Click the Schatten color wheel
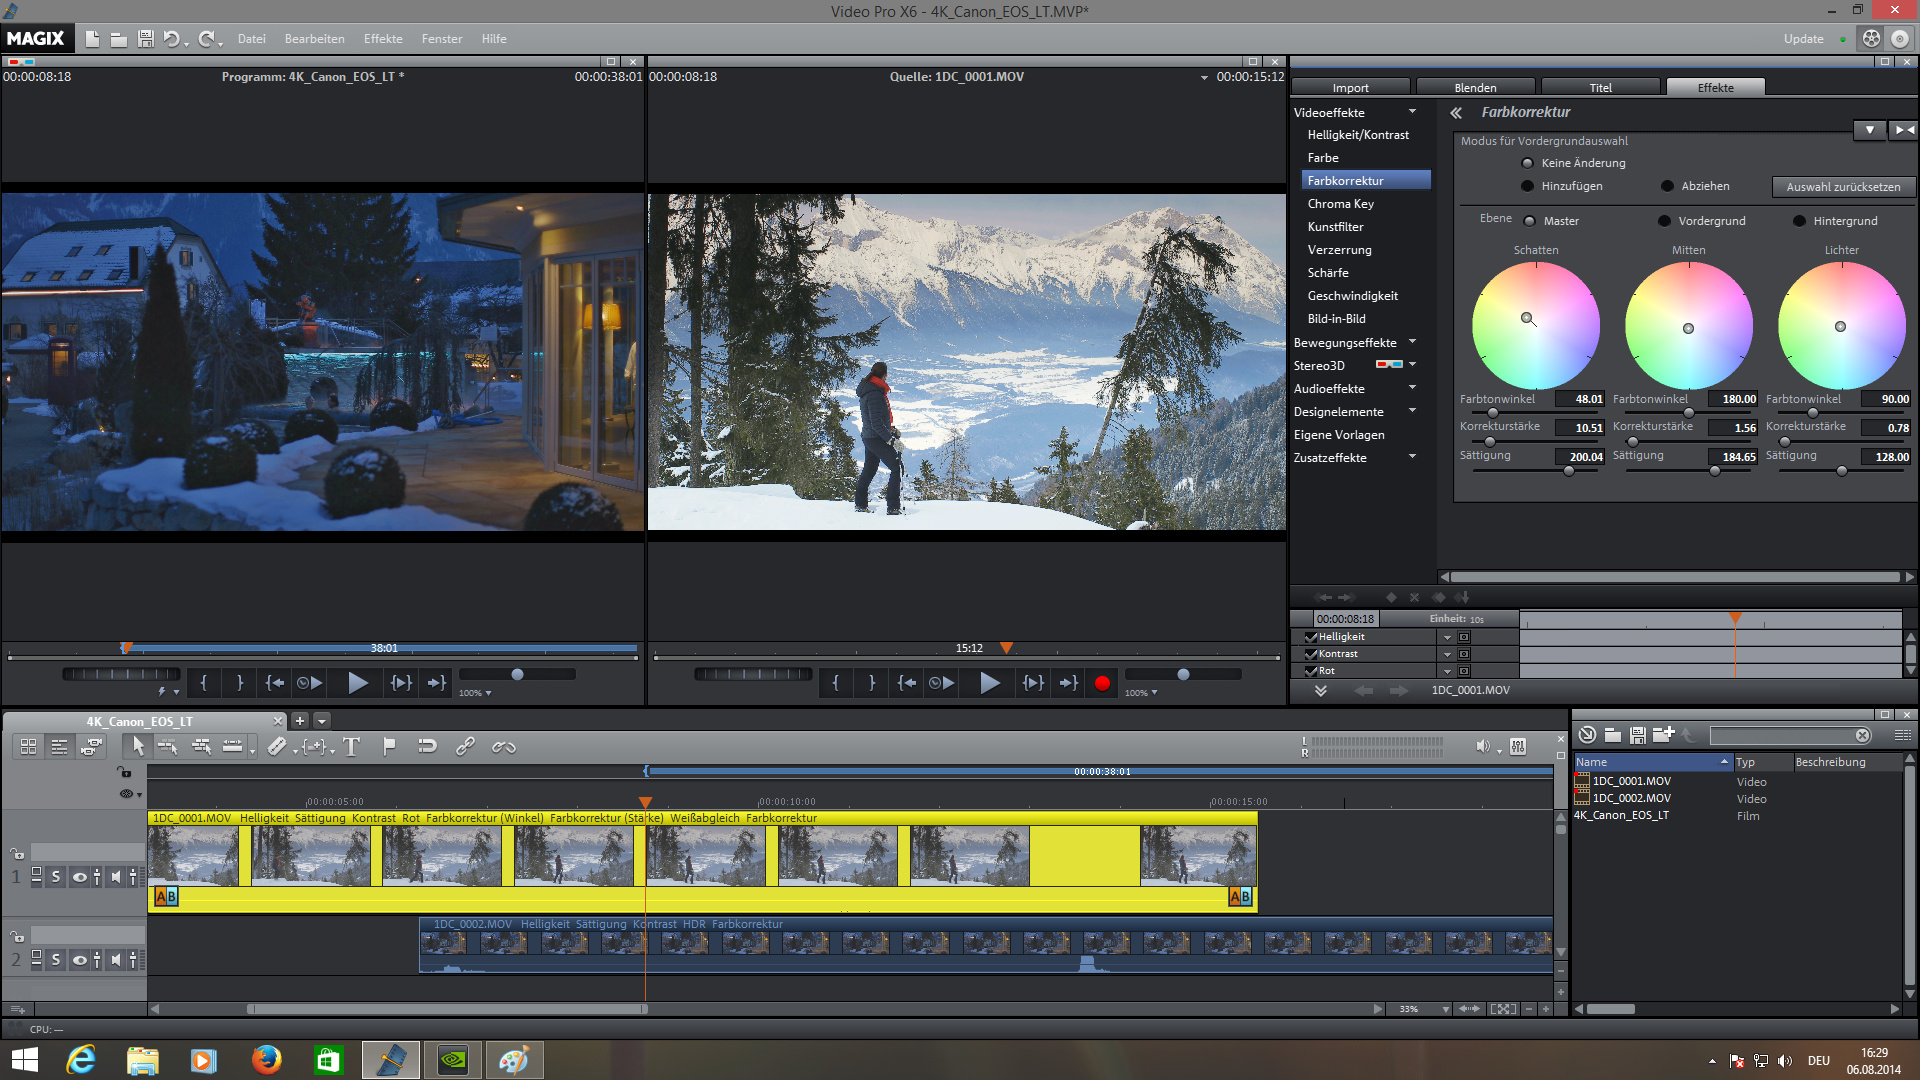 [x=1535, y=325]
